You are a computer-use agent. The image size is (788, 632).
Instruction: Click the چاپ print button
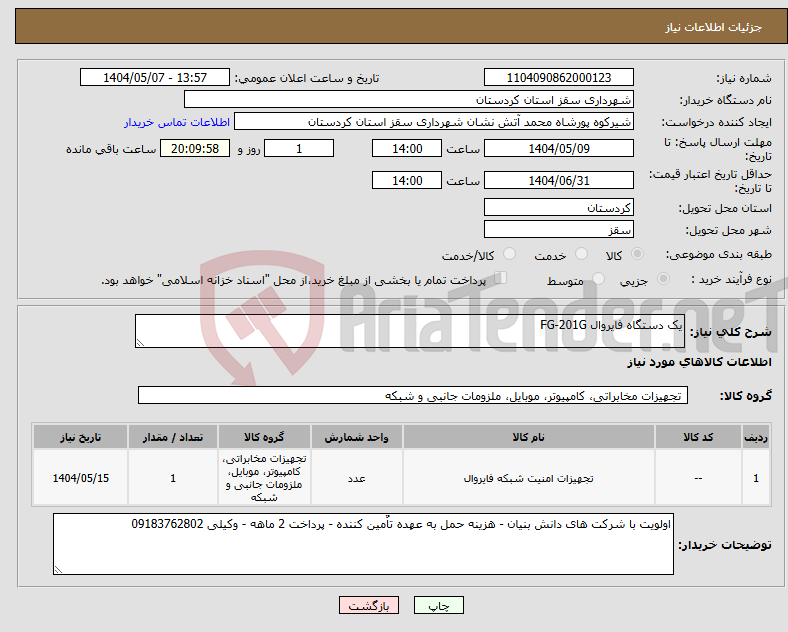pyautogui.click(x=439, y=605)
